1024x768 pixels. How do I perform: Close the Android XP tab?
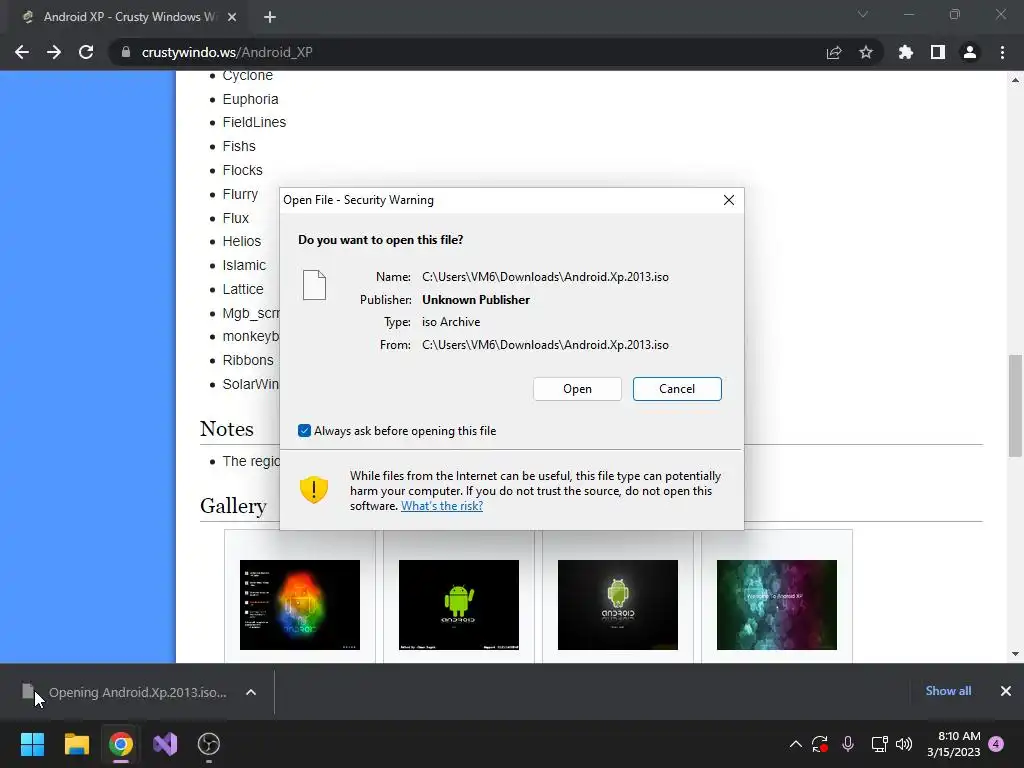pyautogui.click(x=232, y=17)
